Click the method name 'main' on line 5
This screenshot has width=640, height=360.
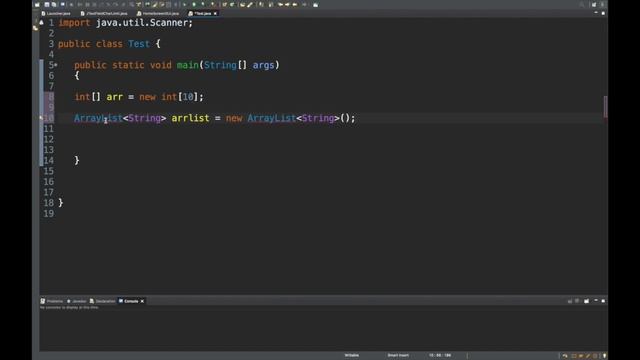(x=187, y=65)
